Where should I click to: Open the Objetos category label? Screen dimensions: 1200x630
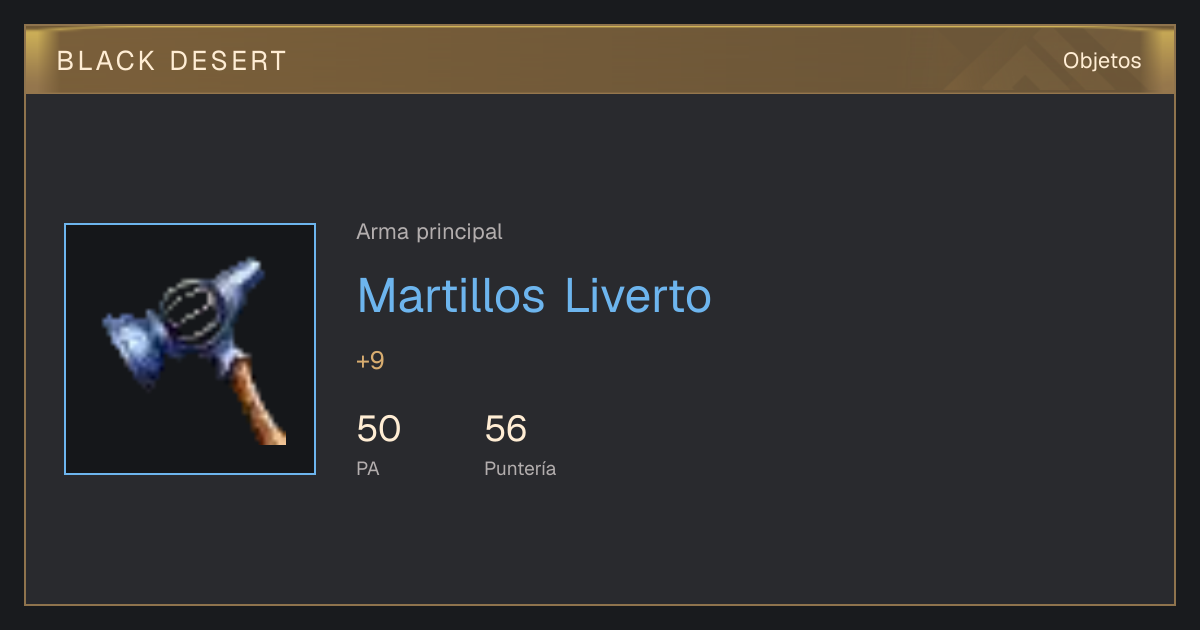(1102, 60)
